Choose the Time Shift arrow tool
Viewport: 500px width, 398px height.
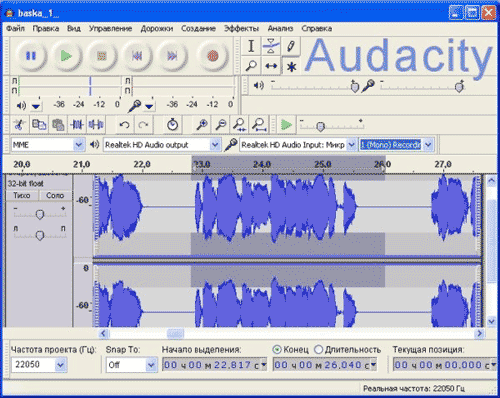[x=271, y=66]
